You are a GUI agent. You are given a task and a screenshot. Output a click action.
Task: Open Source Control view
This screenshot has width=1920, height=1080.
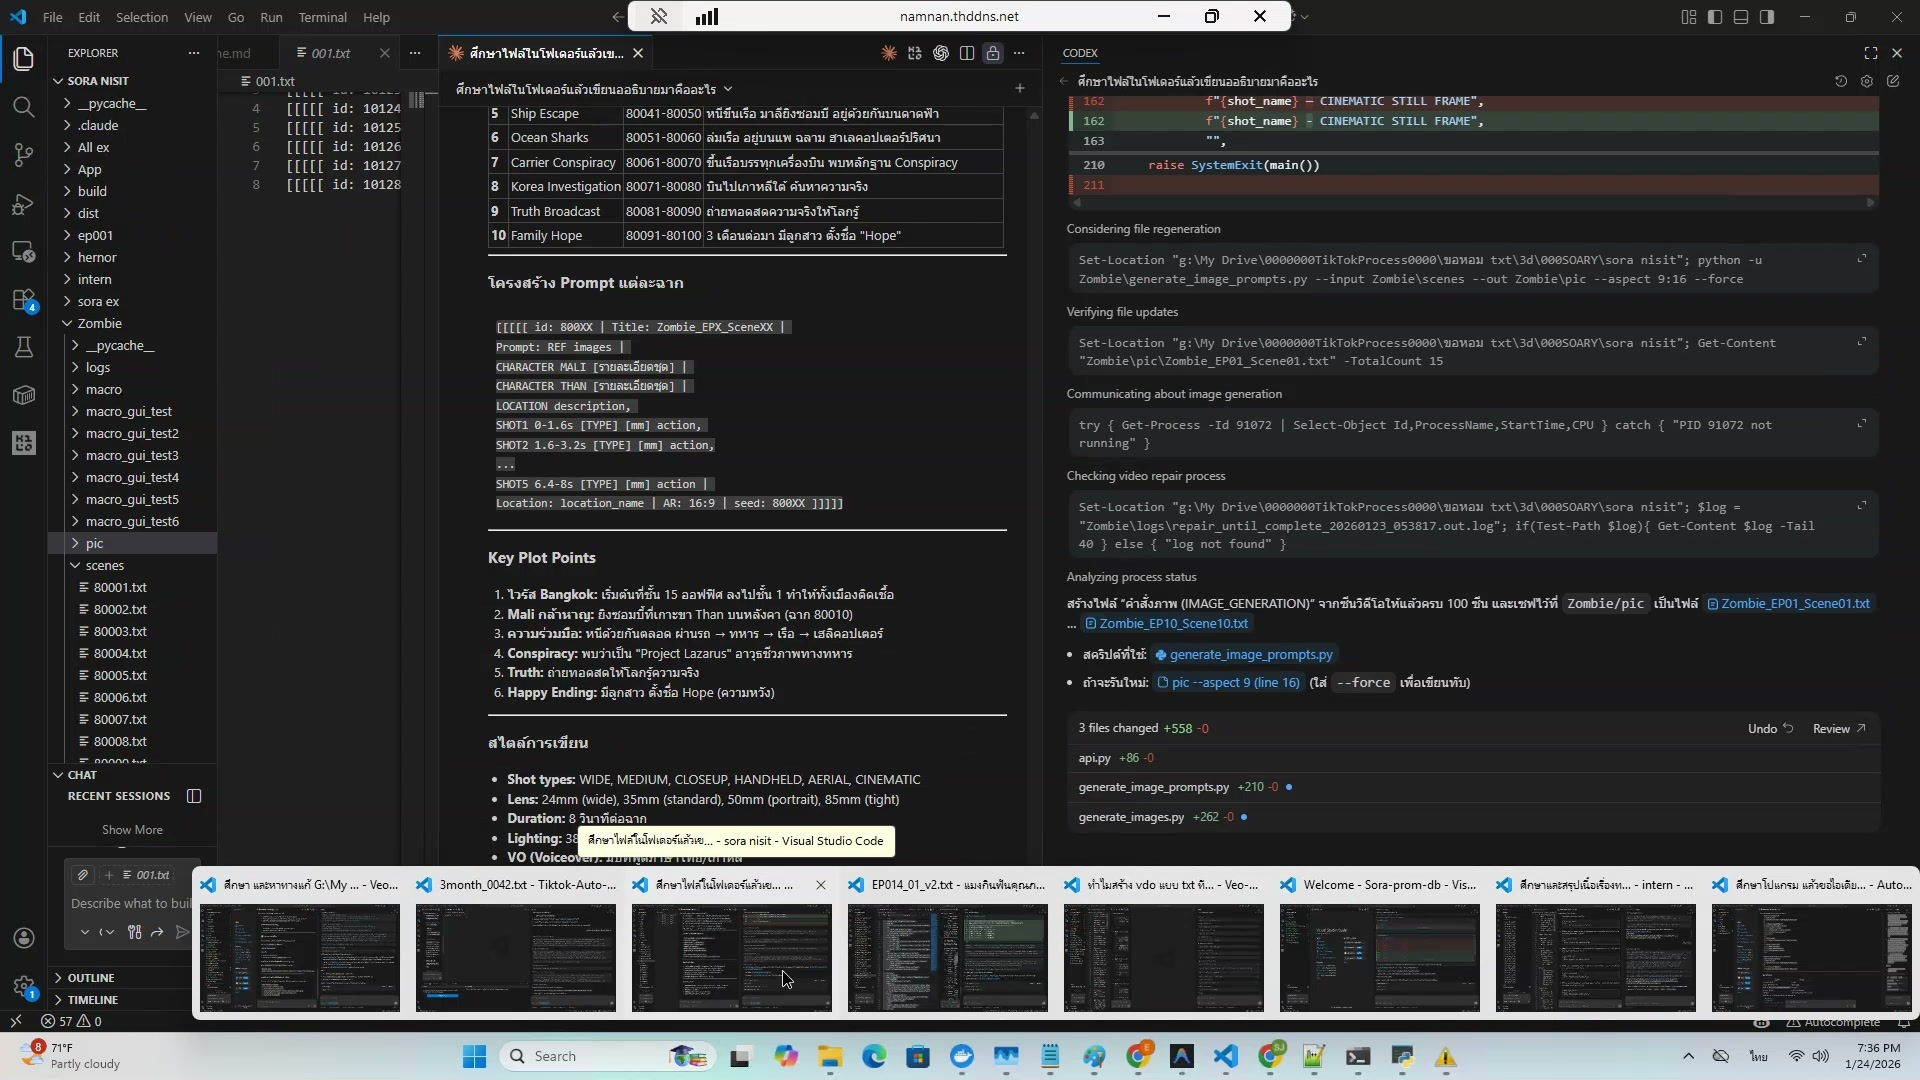tap(24, 155)
